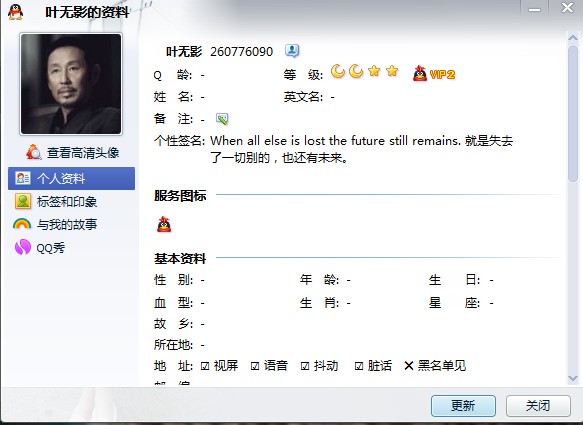The image size is (583, 425).
Task: Click the 更新 button
Action: 463,406
